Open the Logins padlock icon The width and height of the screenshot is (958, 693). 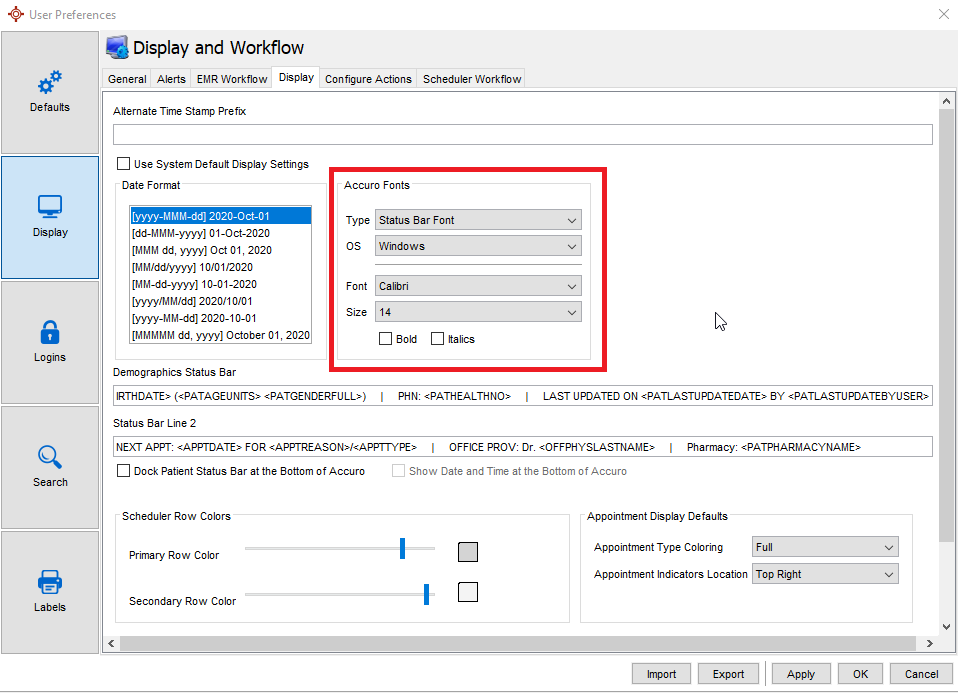[x=50, y=332]
